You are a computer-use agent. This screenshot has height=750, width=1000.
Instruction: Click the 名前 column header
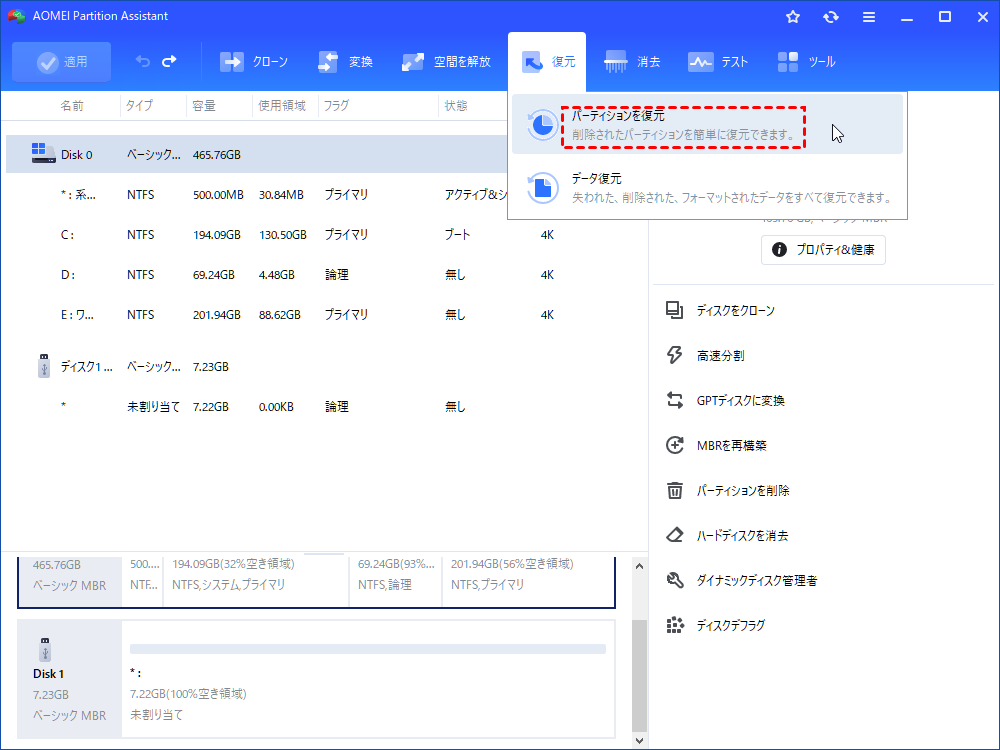click(x=72, y=106)
